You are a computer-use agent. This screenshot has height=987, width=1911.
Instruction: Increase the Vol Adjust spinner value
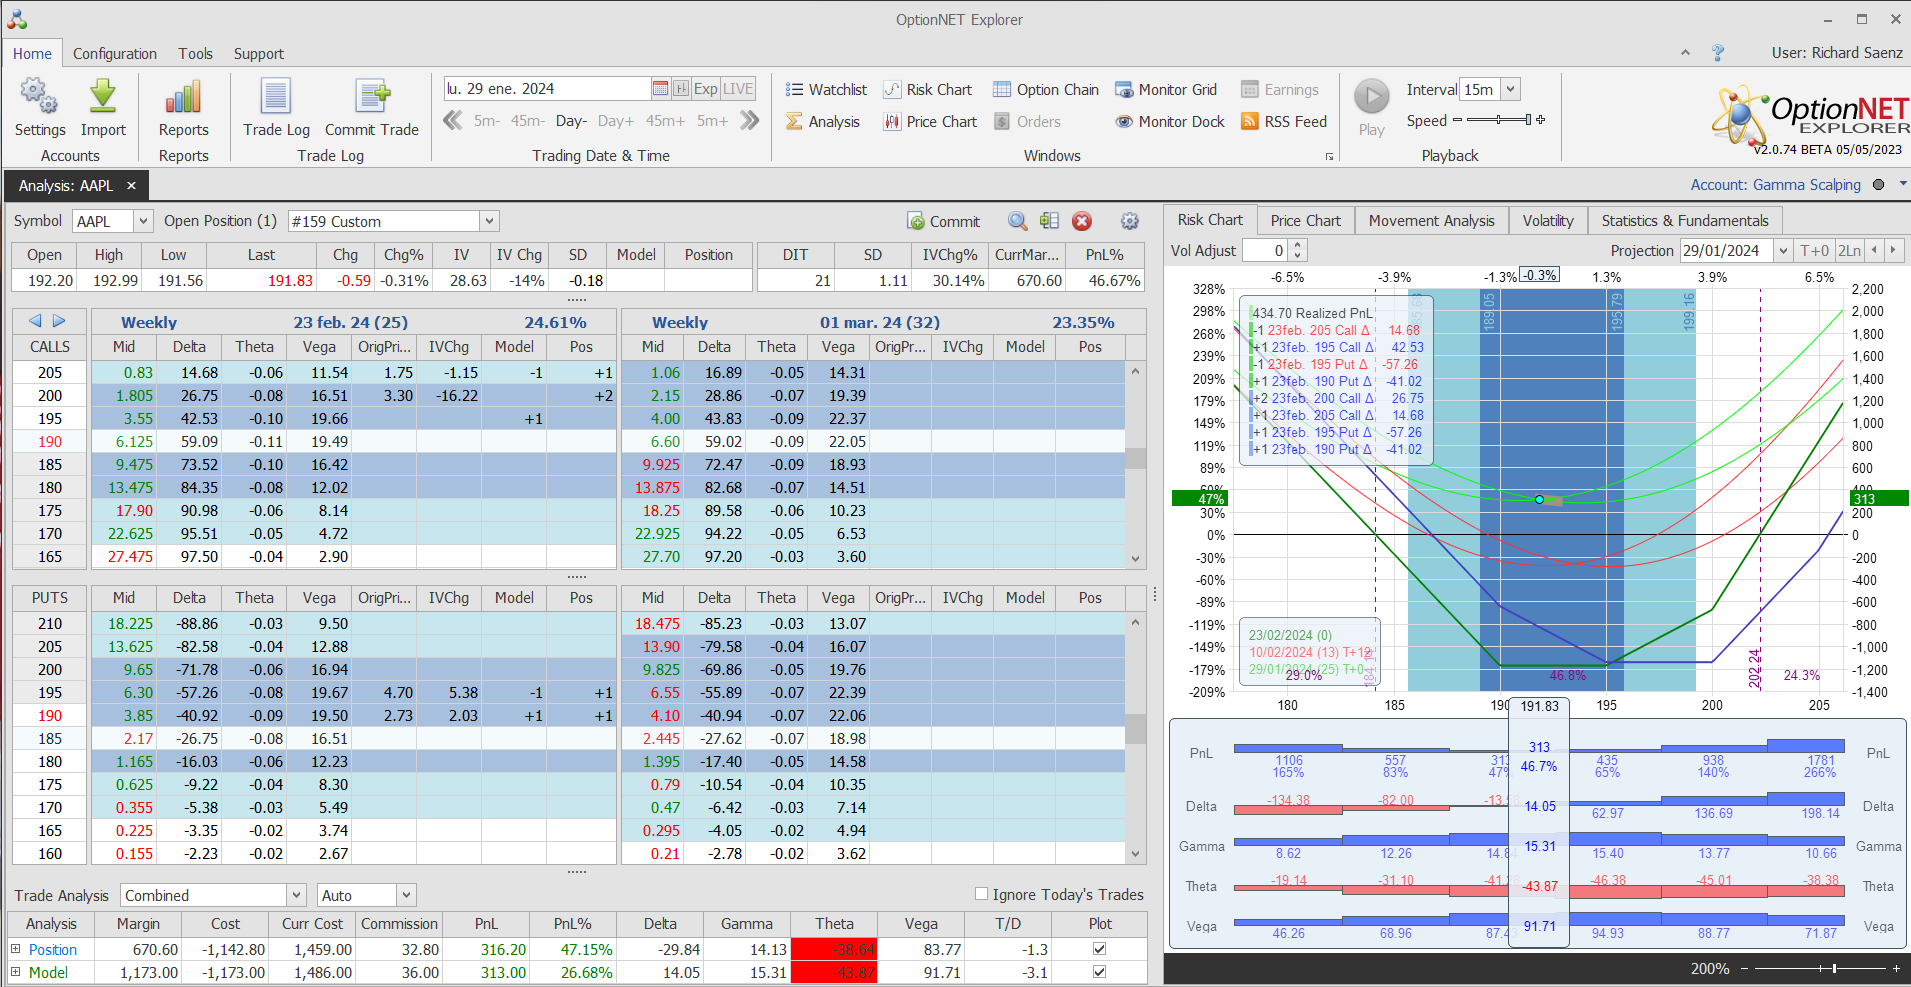coord(1297,245)
